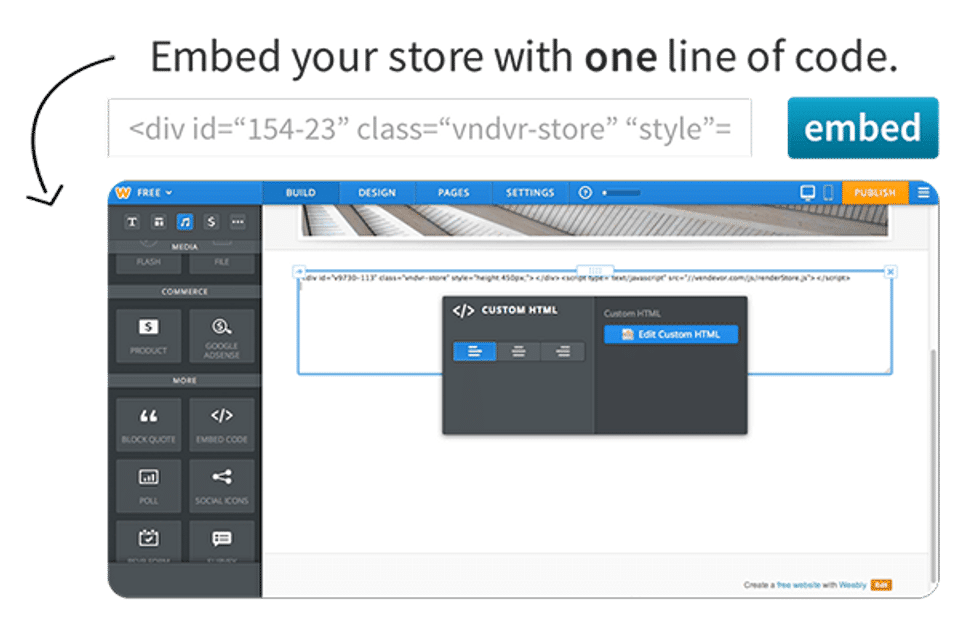Click the Weebly footer link
Viewport: 960px width, 624px height.
coord(852,585)
